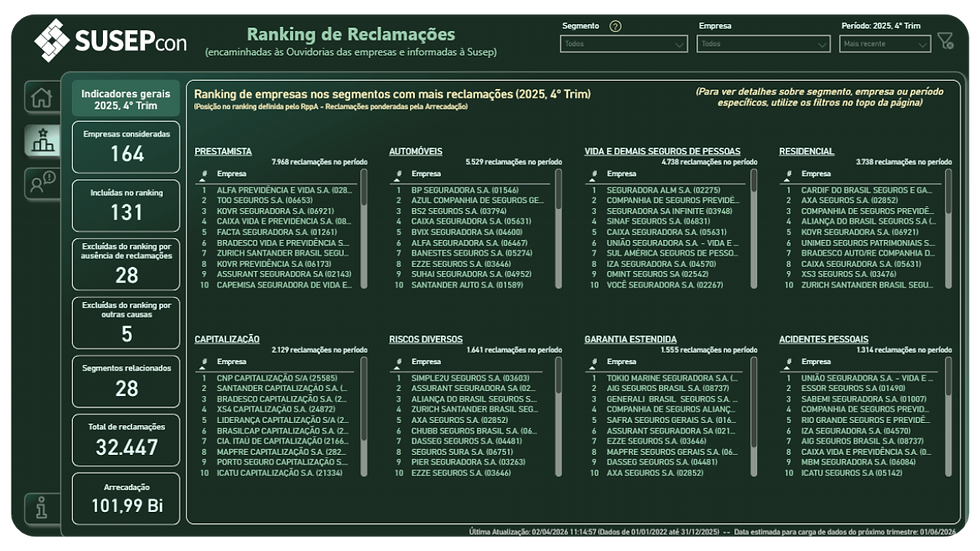
Task: Select the 'Empresas consideradas 164' card
Action: [x=126, y=147]
